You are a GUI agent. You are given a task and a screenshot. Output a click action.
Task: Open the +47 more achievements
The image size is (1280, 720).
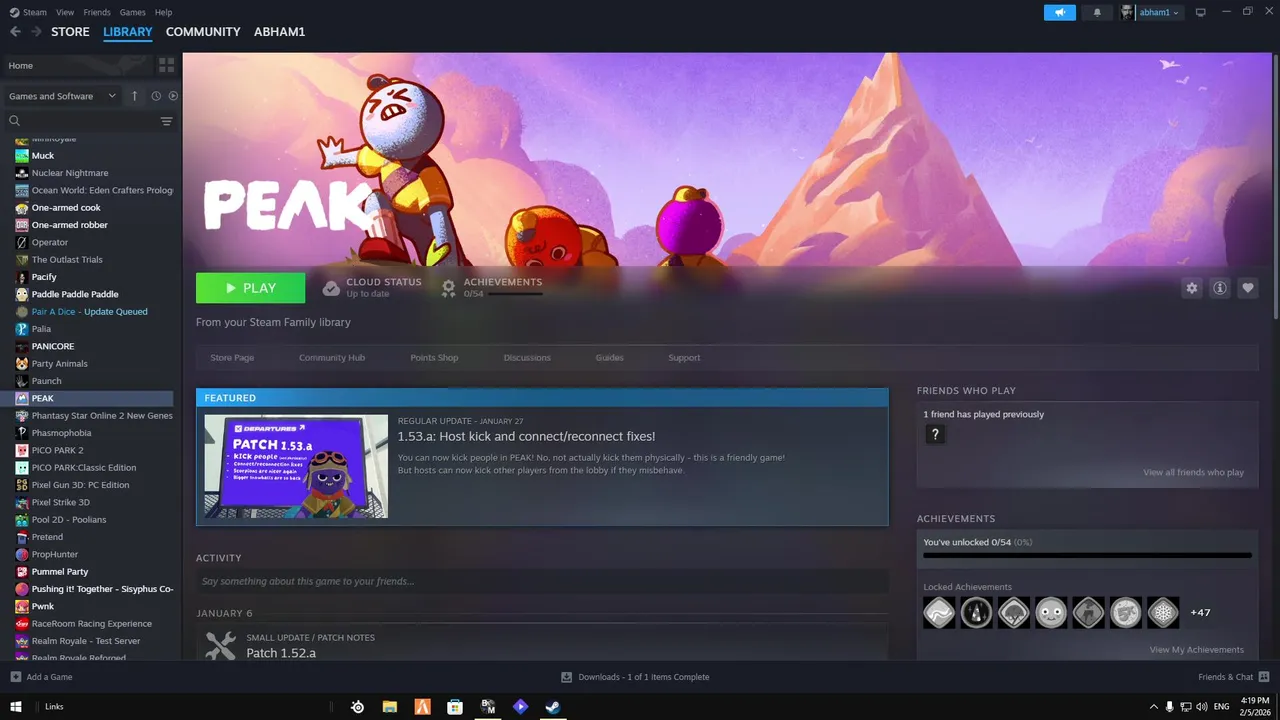[x=1200, y=612]
